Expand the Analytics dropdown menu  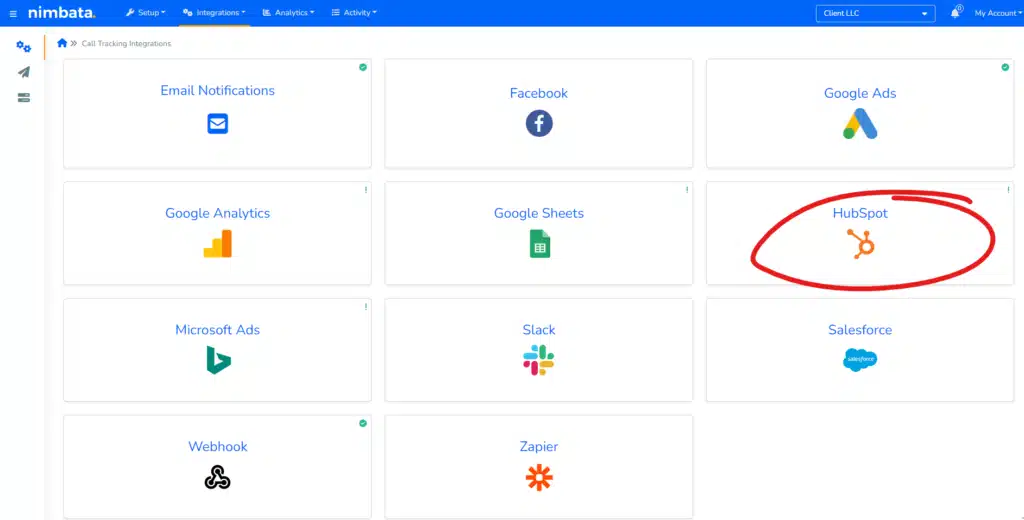[289, 12]
